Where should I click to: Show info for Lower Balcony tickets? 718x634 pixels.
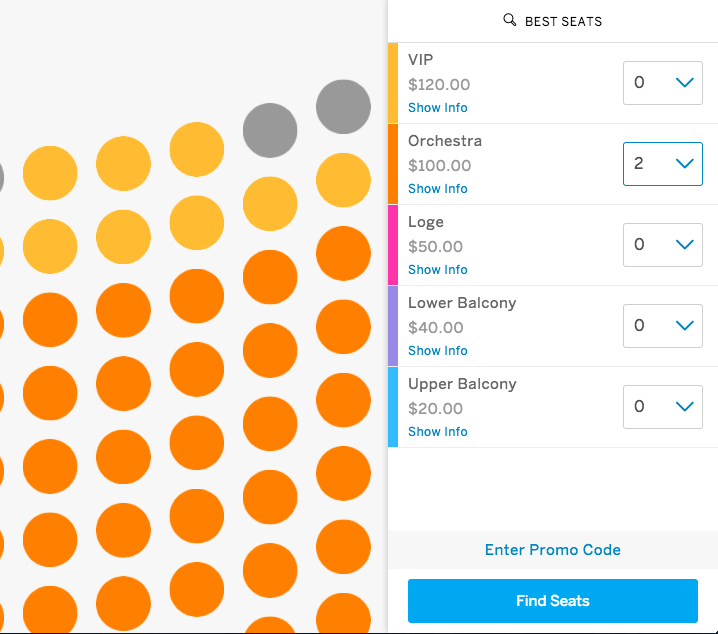(437, 351)
